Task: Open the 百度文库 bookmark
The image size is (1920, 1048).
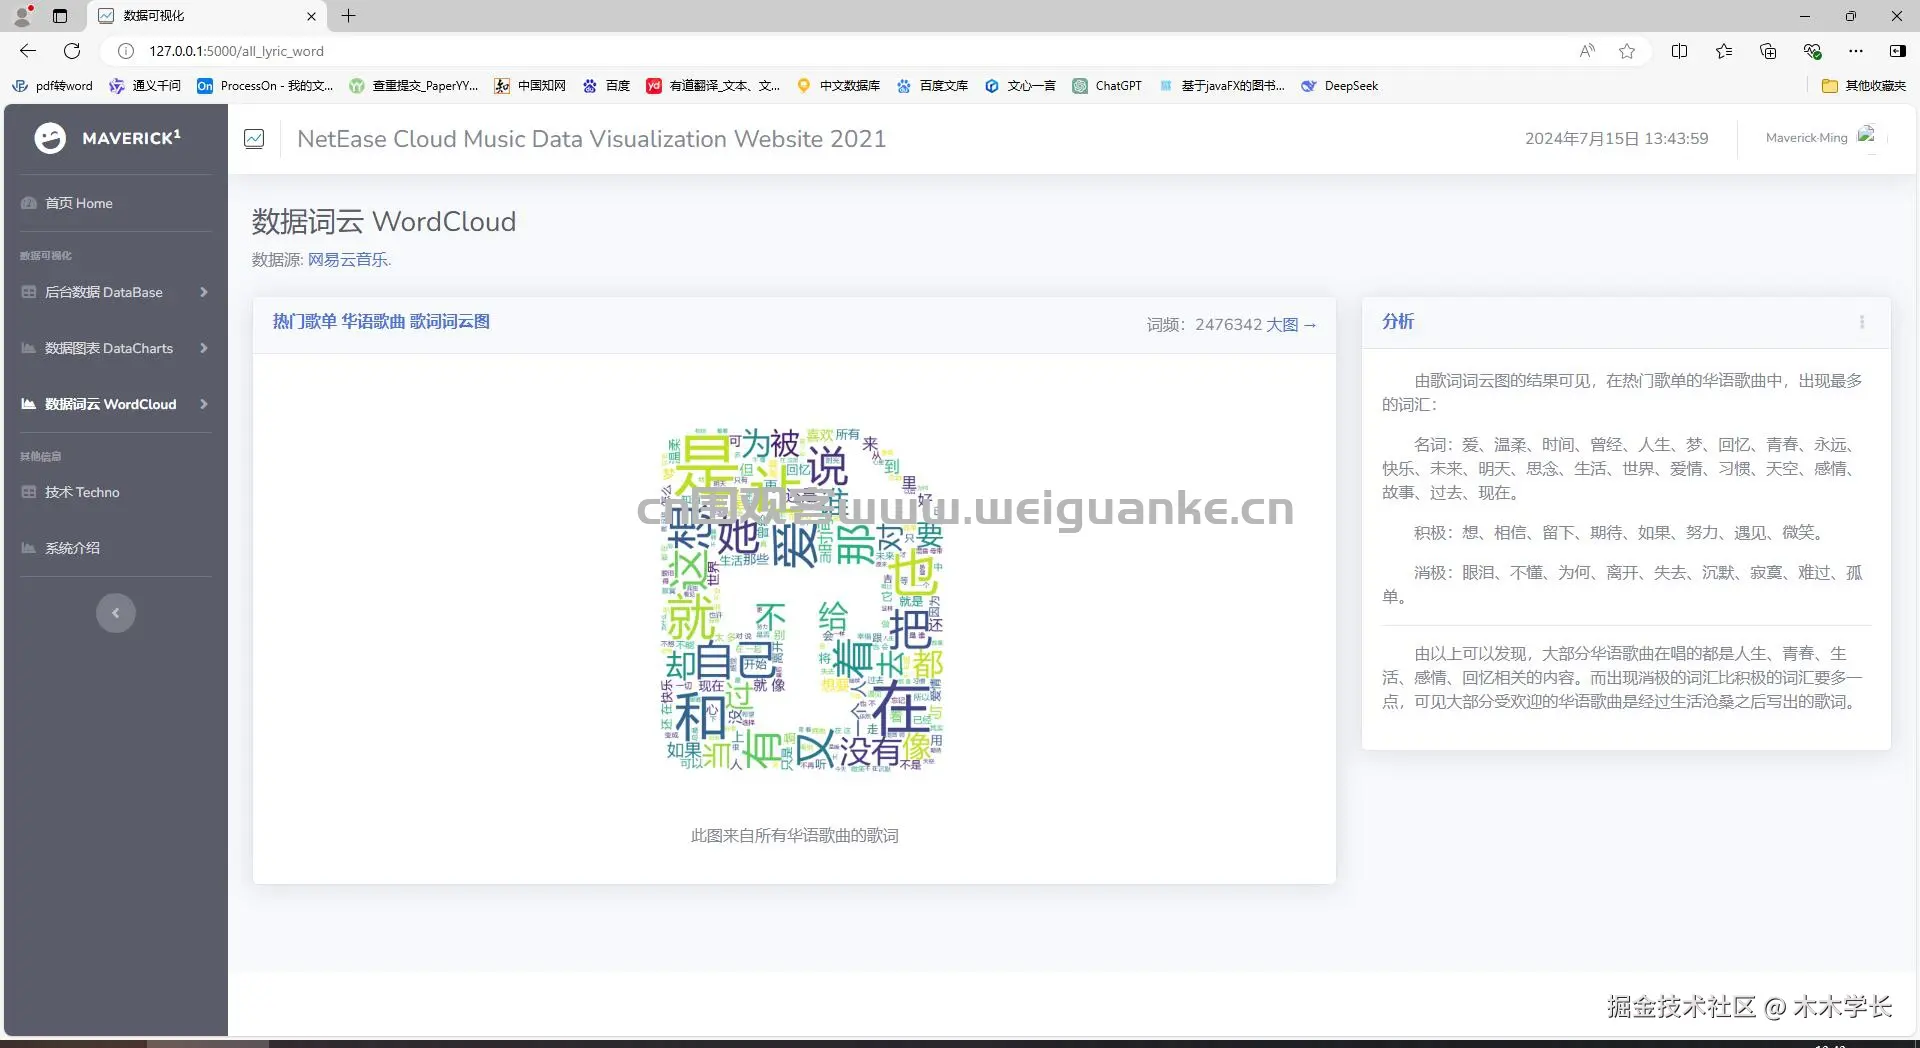Action: pos(932,86)
